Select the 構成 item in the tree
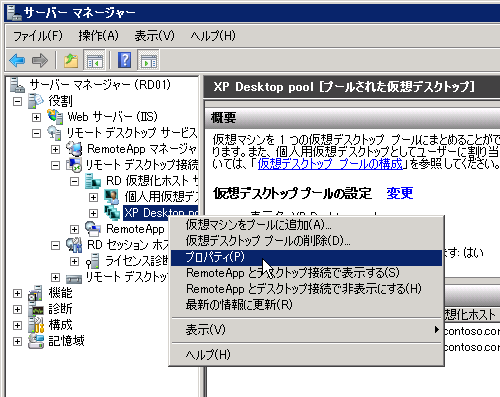The width and height of the screenshot is (500, 397). (x=60, y=325)
